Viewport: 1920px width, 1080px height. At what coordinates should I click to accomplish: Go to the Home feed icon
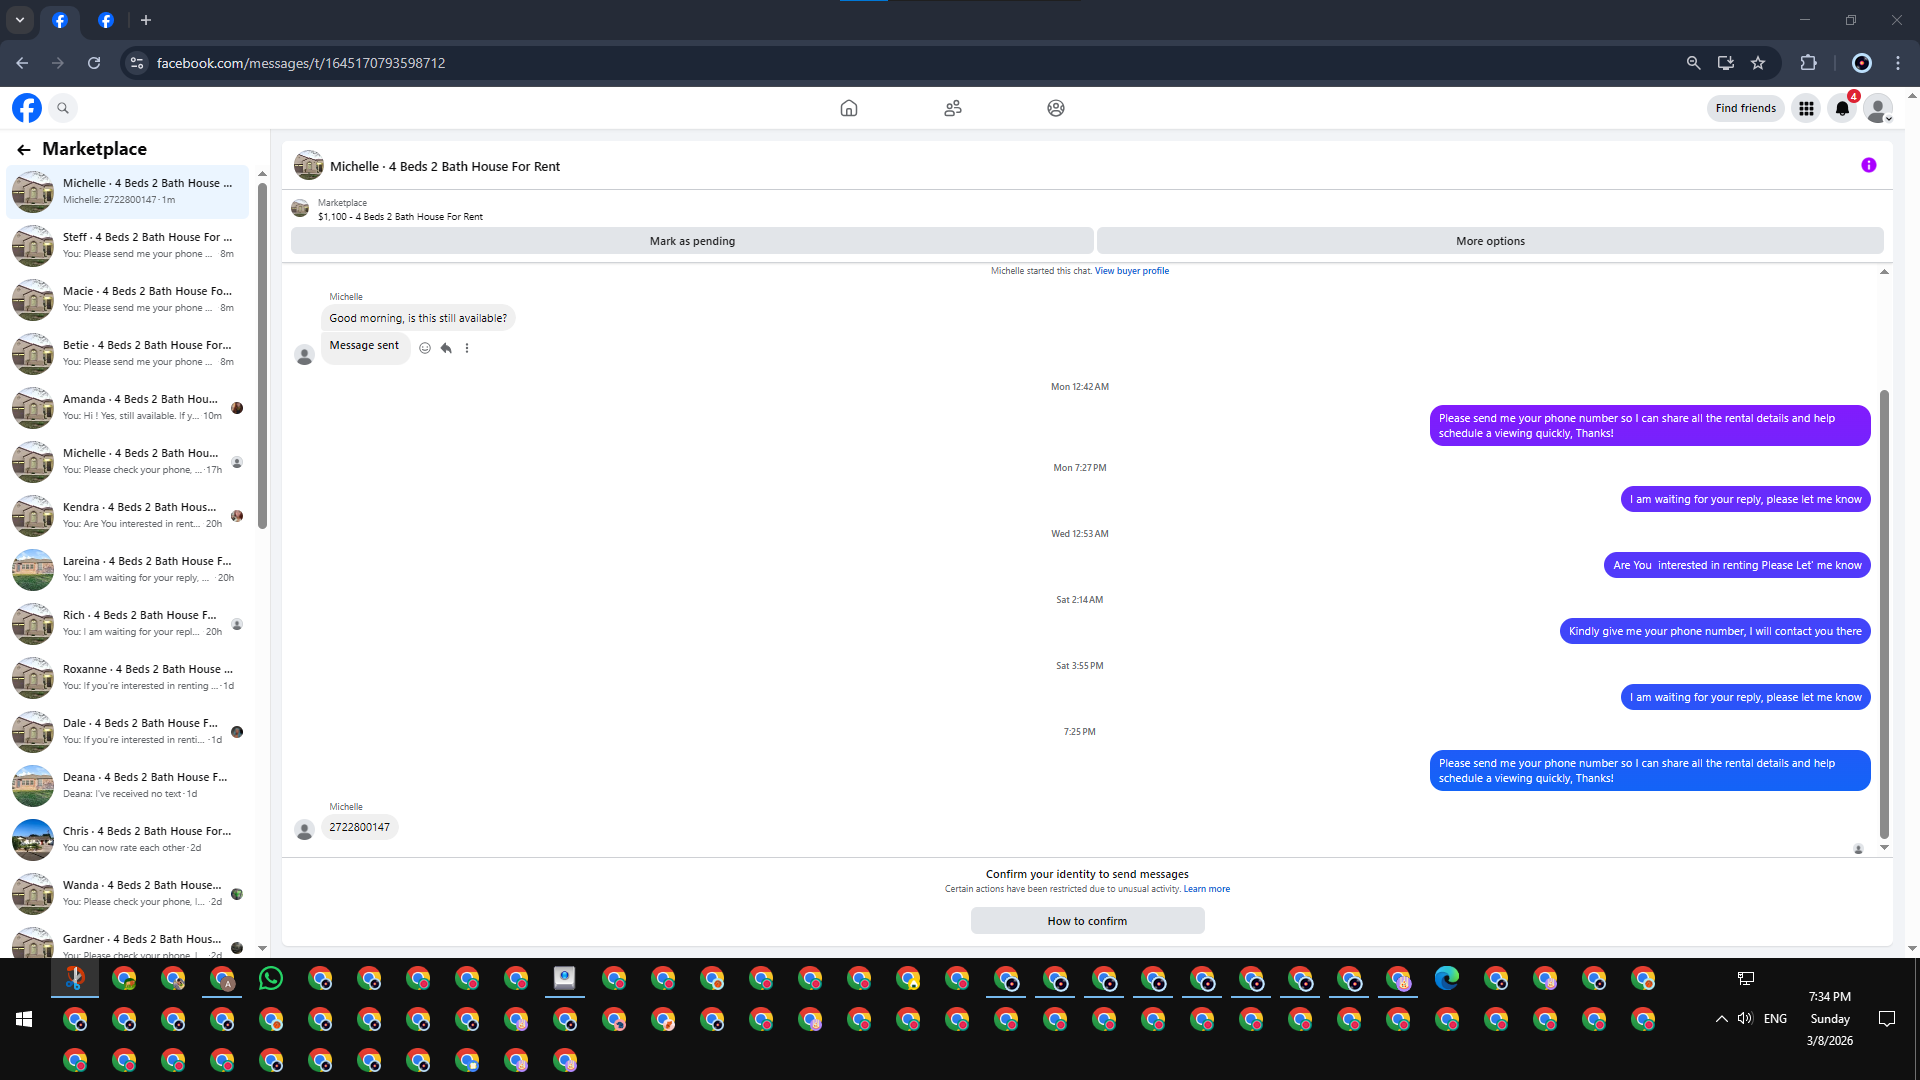(x=848, y=108)
